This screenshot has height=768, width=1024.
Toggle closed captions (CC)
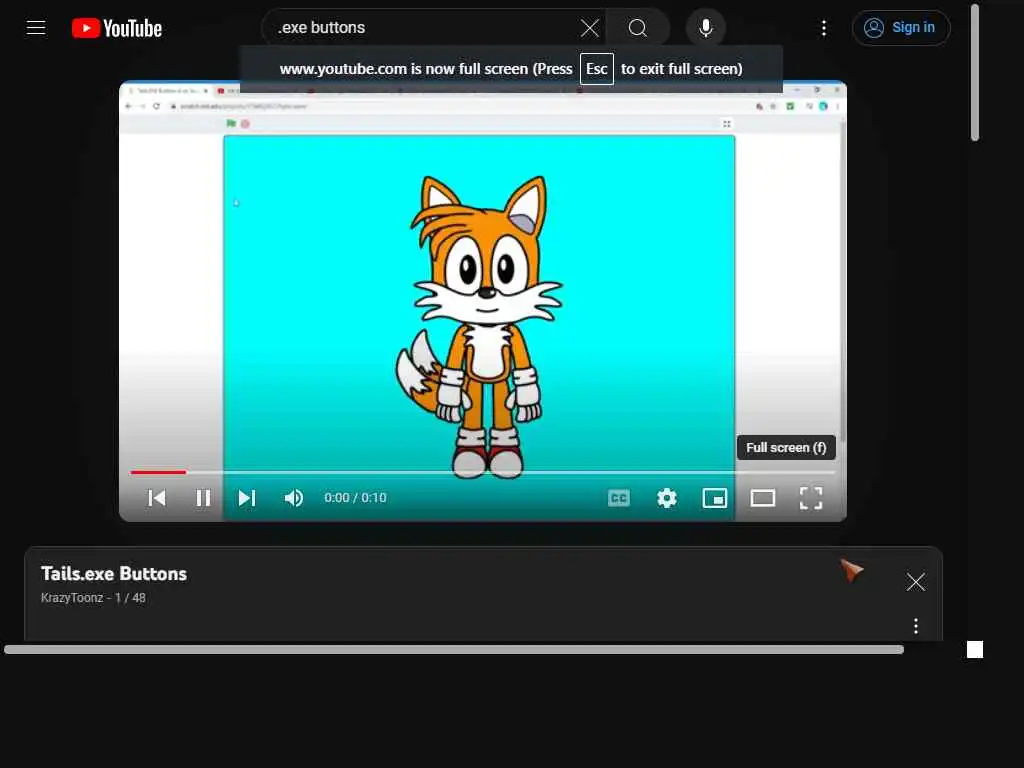618,498
